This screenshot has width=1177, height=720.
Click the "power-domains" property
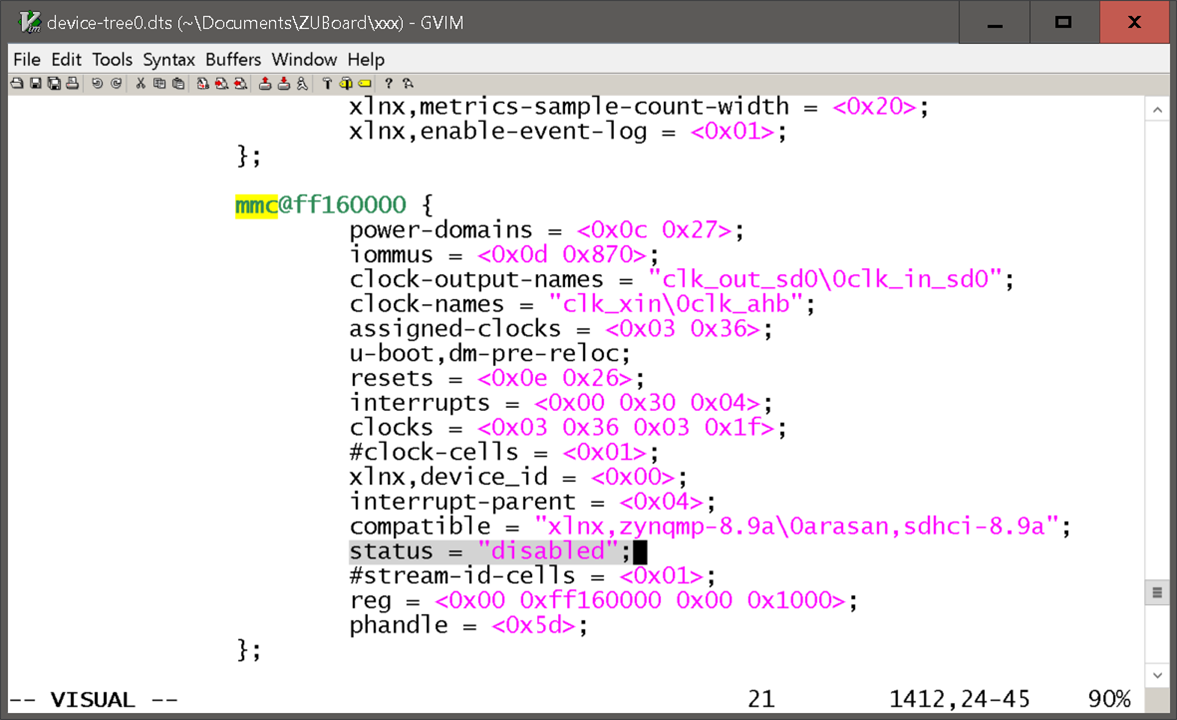(x=441, y=229)
